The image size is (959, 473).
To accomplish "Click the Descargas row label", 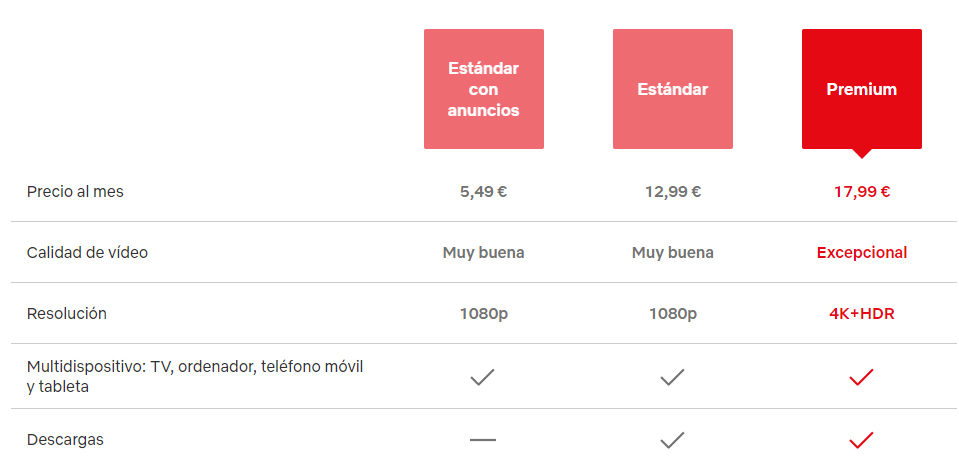I will [65, 440].
